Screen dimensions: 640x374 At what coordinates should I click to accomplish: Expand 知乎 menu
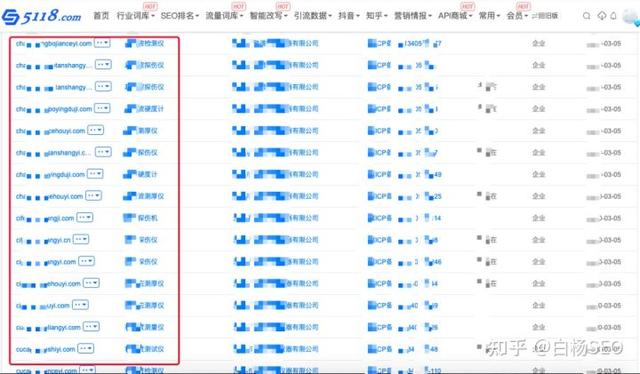click(x=377, y=16)
